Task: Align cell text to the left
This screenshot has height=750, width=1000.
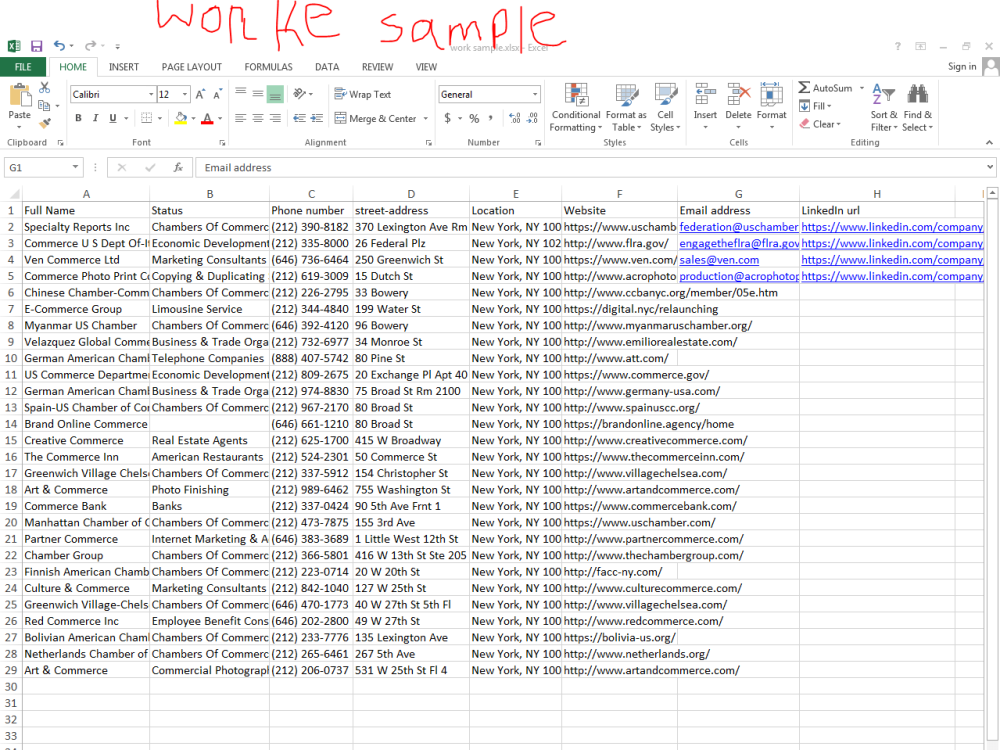Action: click(240, 118)
